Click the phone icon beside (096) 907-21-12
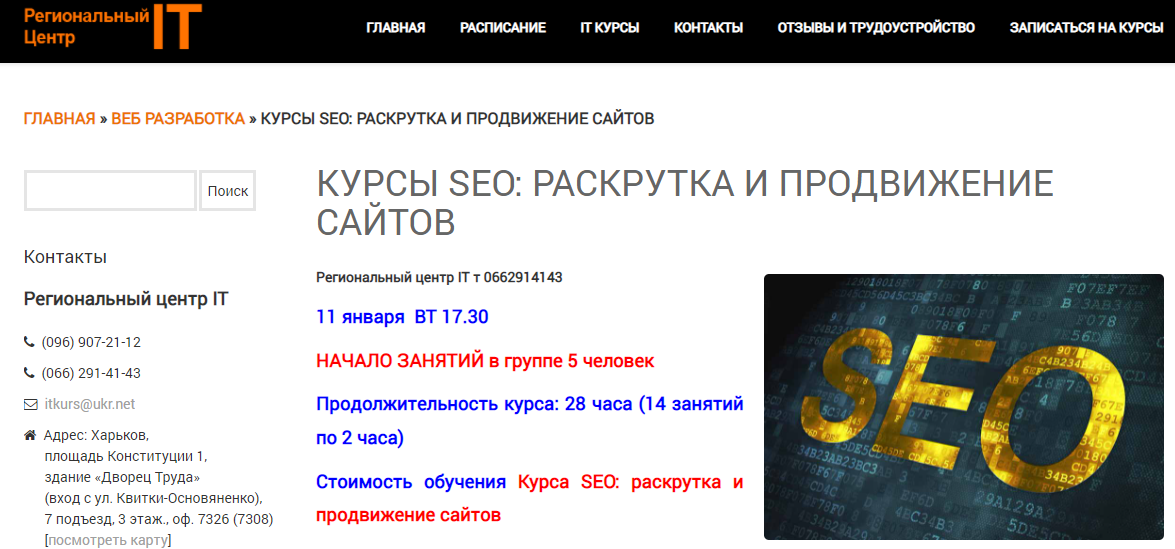 pyautogui.click(x=29, y=342)
